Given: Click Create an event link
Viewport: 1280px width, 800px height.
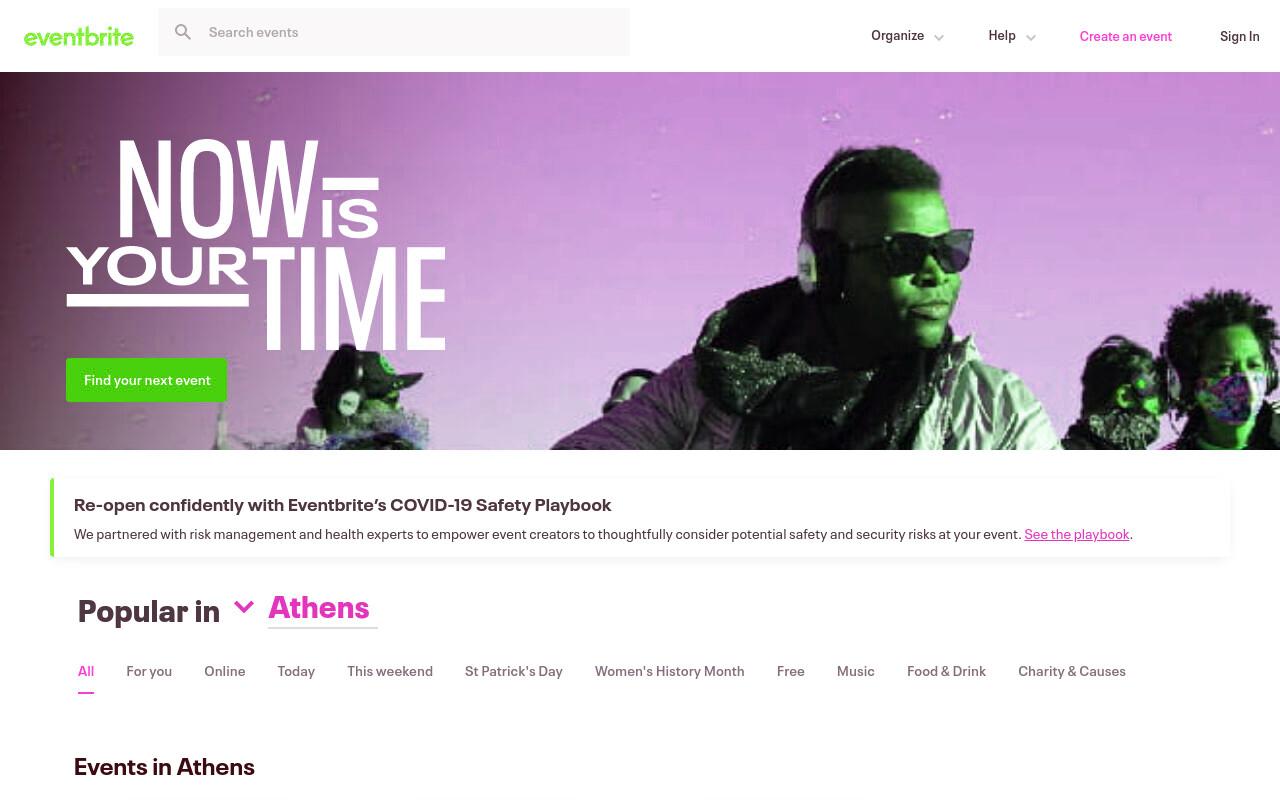Looking at the screenshot, I should [x=1125, y=36].
